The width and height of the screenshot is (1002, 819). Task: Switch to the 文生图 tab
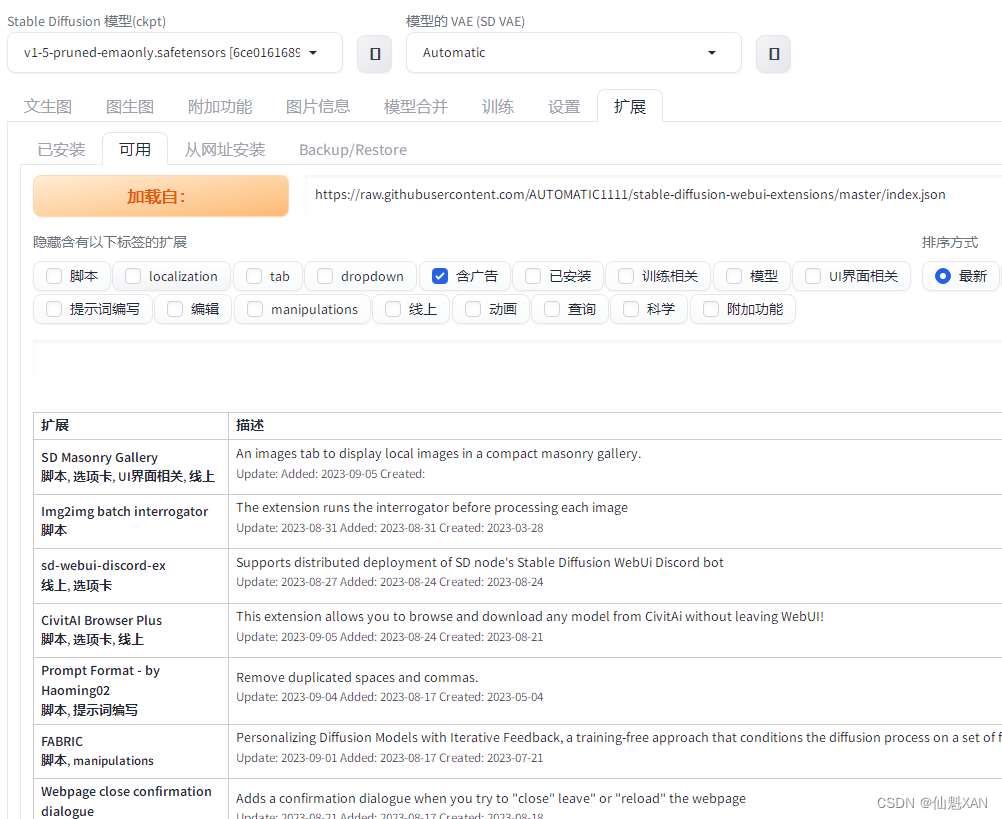pyautogui.click(x=48, y=105)
